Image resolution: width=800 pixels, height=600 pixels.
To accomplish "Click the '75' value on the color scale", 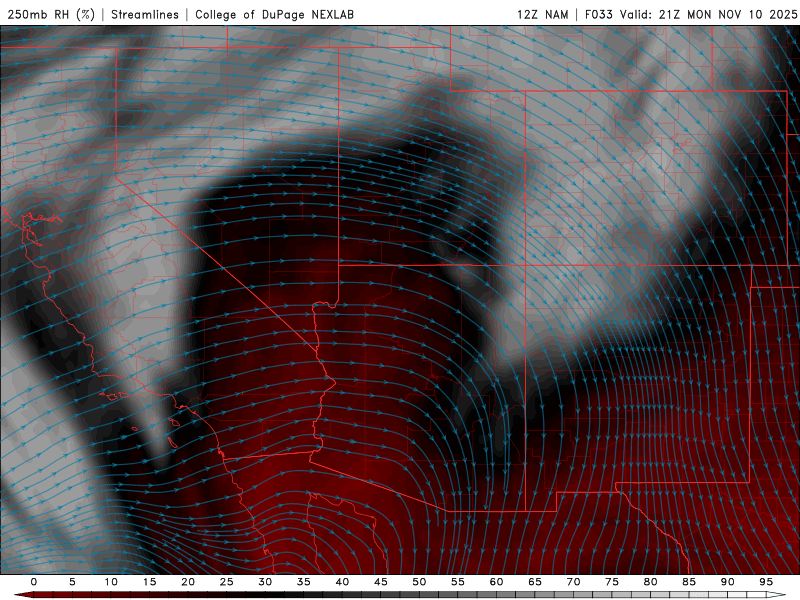I will pos(612,582).
